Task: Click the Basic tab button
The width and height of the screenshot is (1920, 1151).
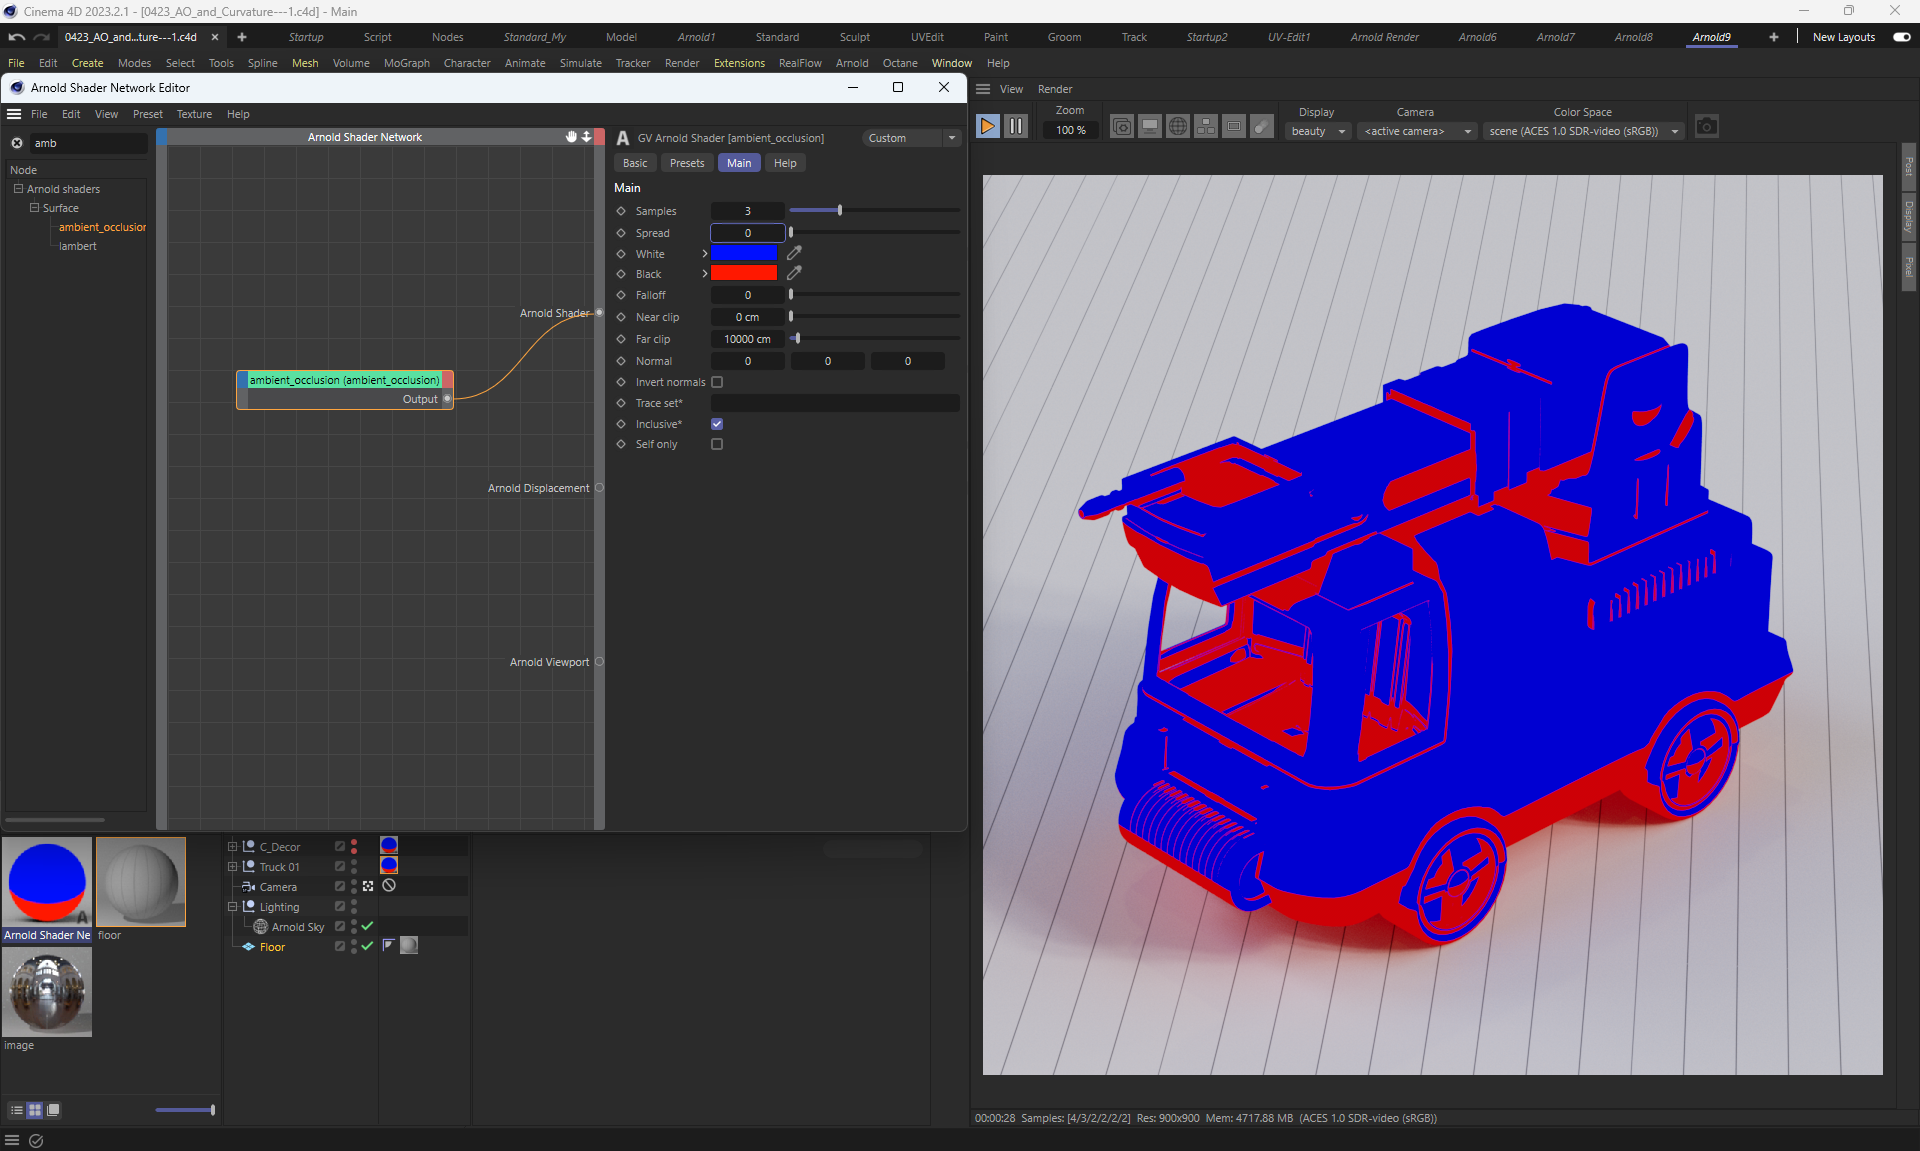Action: [635, 163]
